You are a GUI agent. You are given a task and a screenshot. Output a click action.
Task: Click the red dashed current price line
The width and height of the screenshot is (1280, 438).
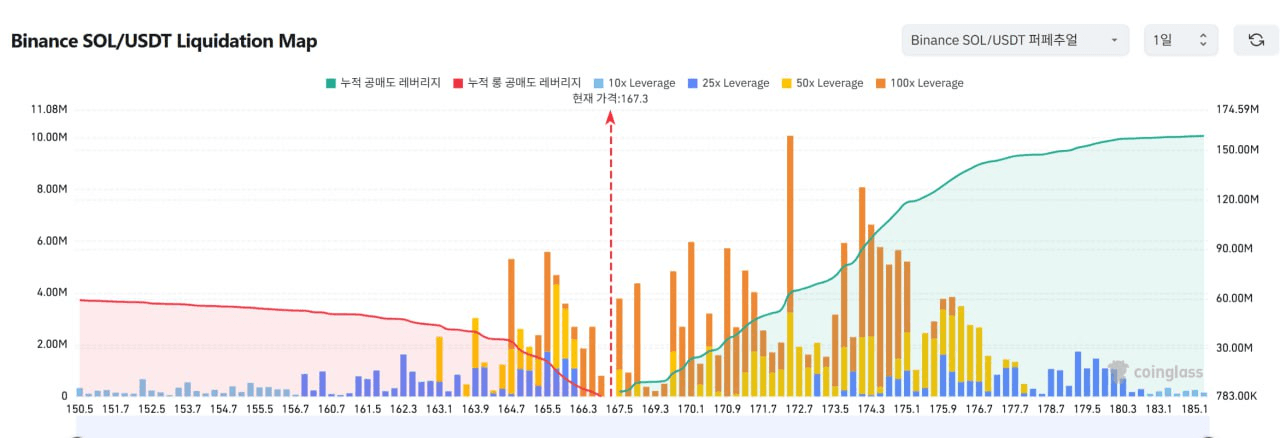coord(611,255)
